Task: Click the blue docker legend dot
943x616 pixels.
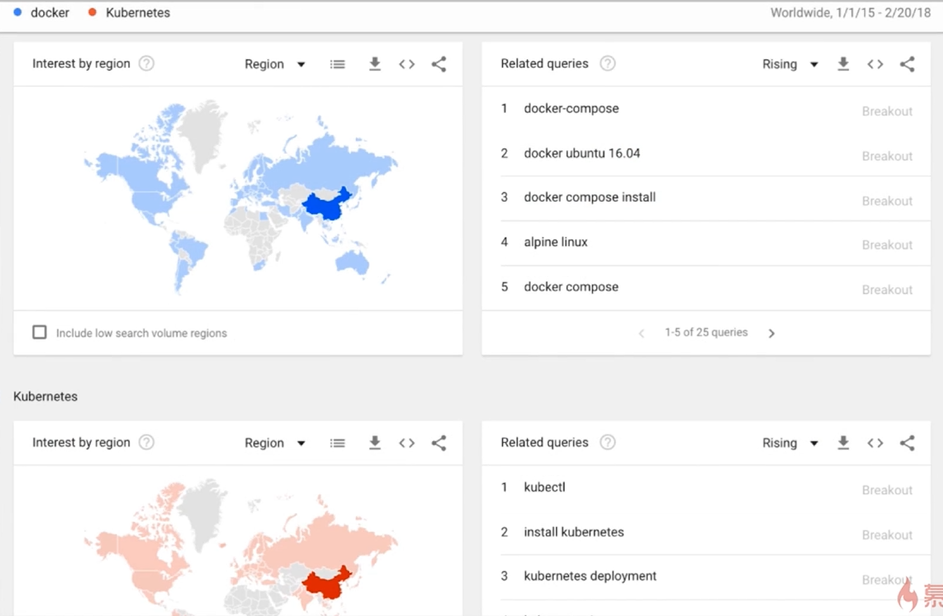Action: (x=17, y=11)
